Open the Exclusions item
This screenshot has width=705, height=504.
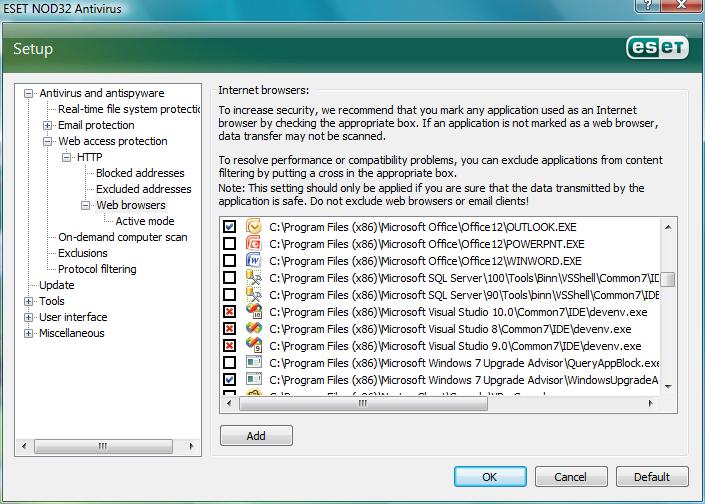tap(83, 253)
